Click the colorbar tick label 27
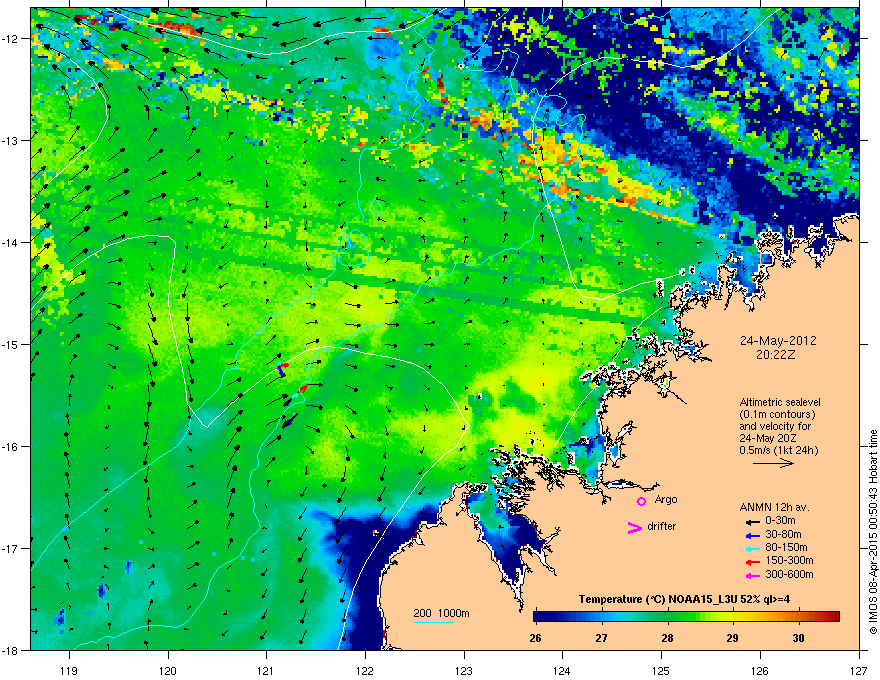This screenshot has width=880, height=680. point(601,638)
